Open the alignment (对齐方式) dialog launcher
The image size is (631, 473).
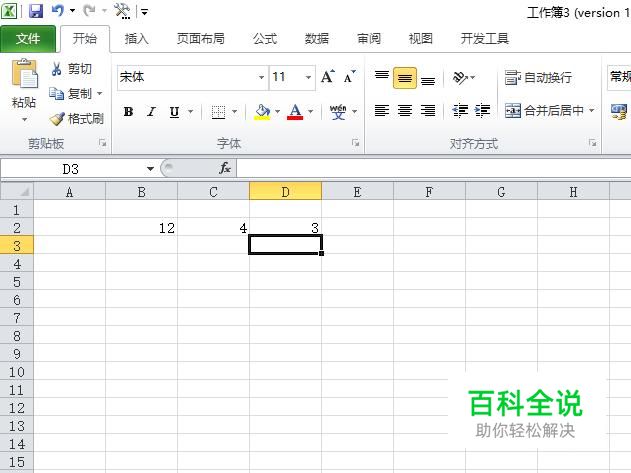tap(592, 143)
